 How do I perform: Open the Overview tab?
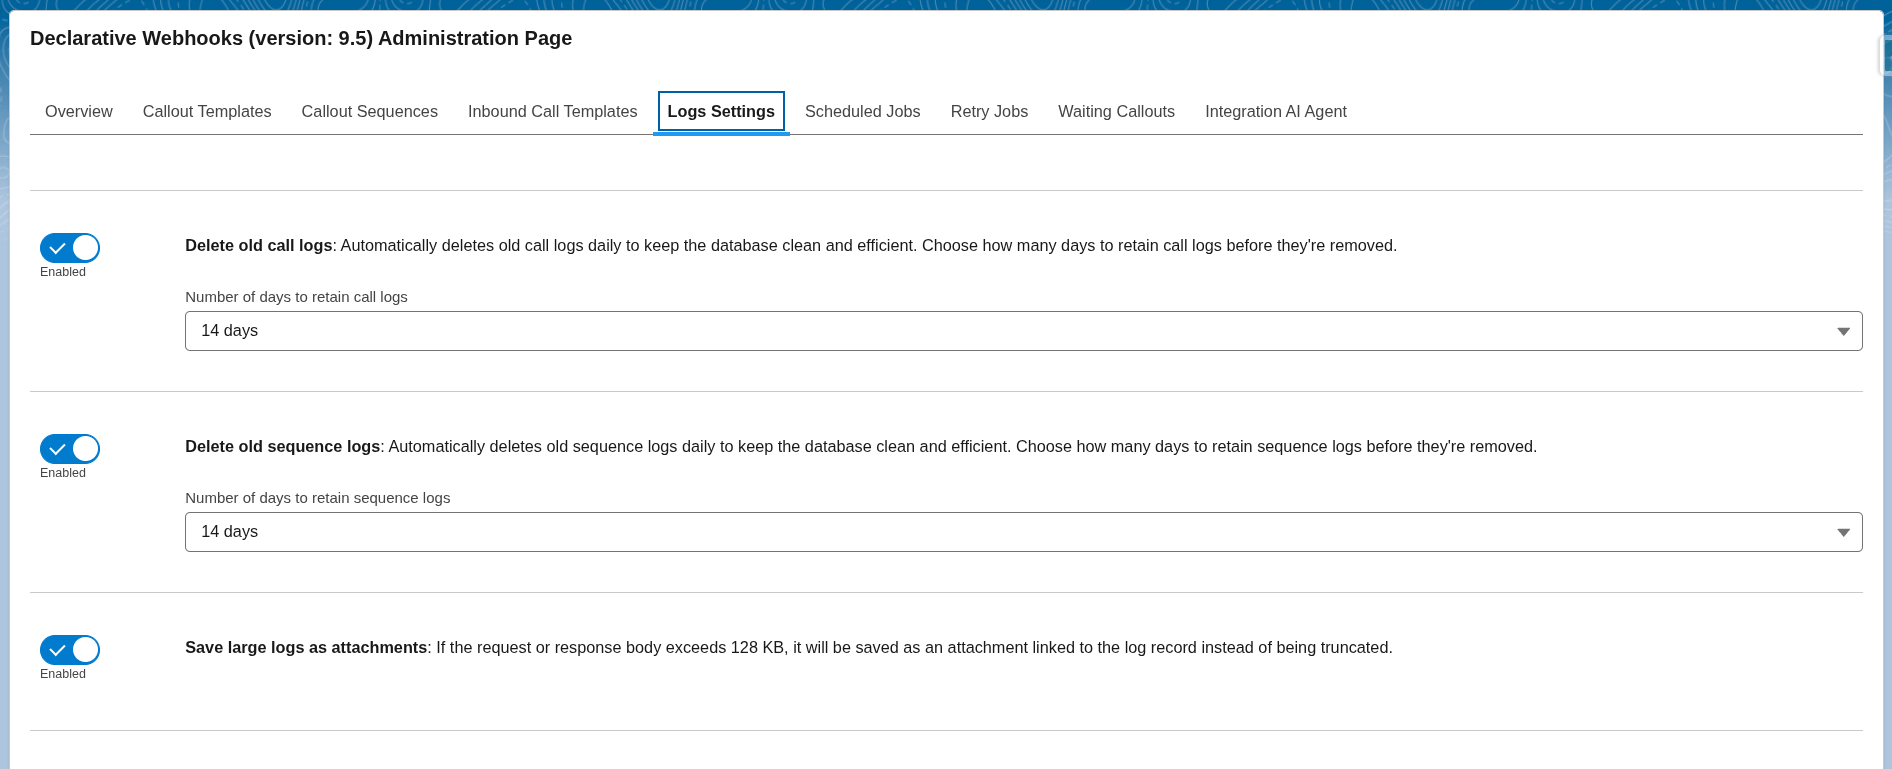(x=78, y=112)
